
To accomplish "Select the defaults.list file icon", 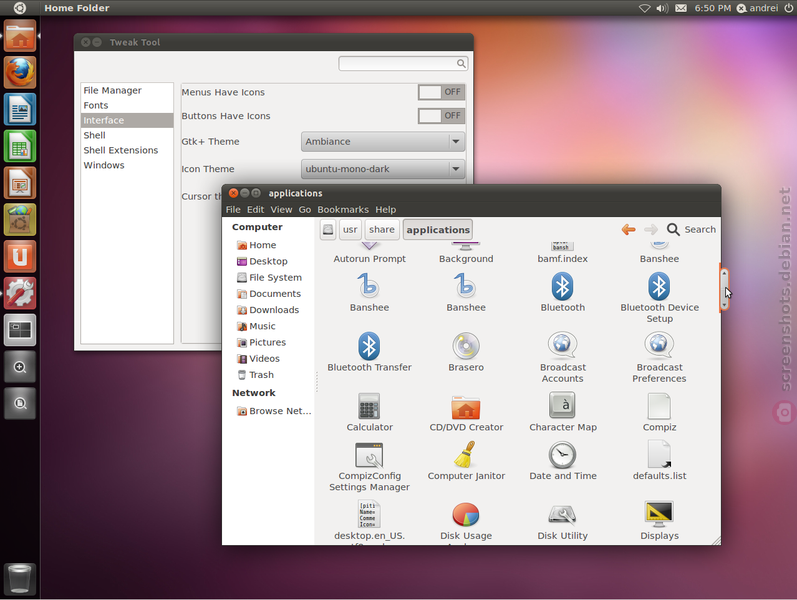I will click(x=659, y=454).
